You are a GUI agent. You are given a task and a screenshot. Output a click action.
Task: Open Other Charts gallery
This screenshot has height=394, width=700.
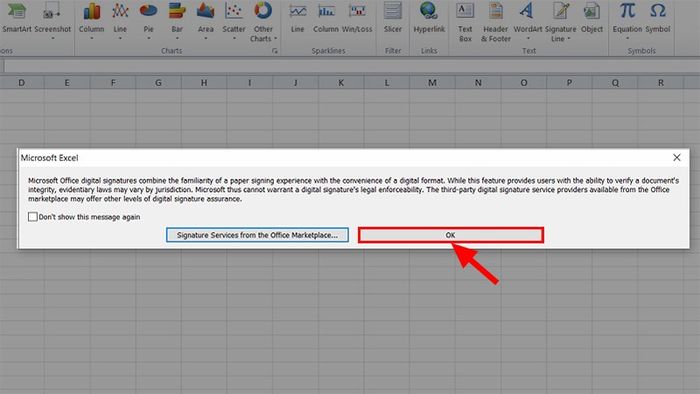pos(263,20)
